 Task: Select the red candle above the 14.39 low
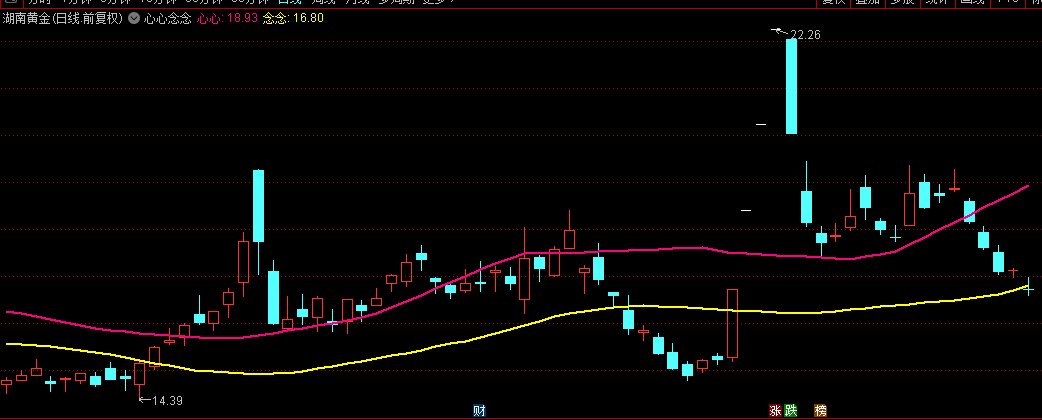[139, 374]
